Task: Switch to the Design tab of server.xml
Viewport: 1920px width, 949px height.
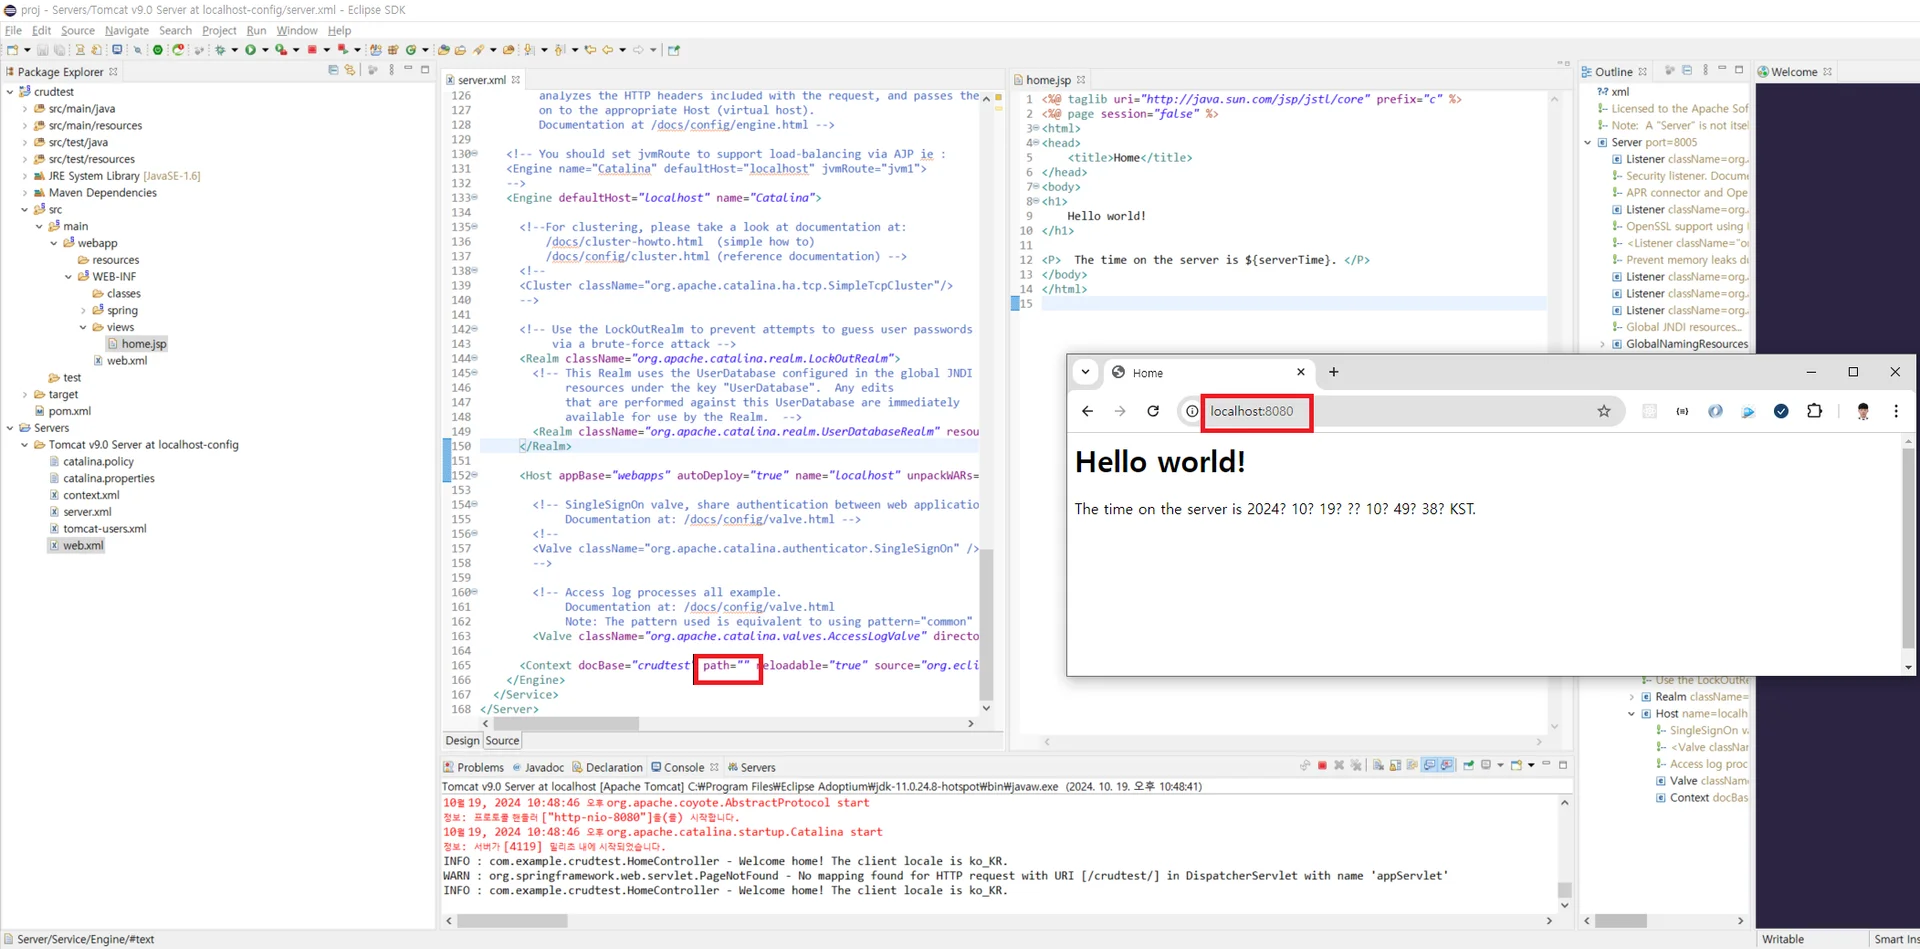Action: [x=461, y=740]
